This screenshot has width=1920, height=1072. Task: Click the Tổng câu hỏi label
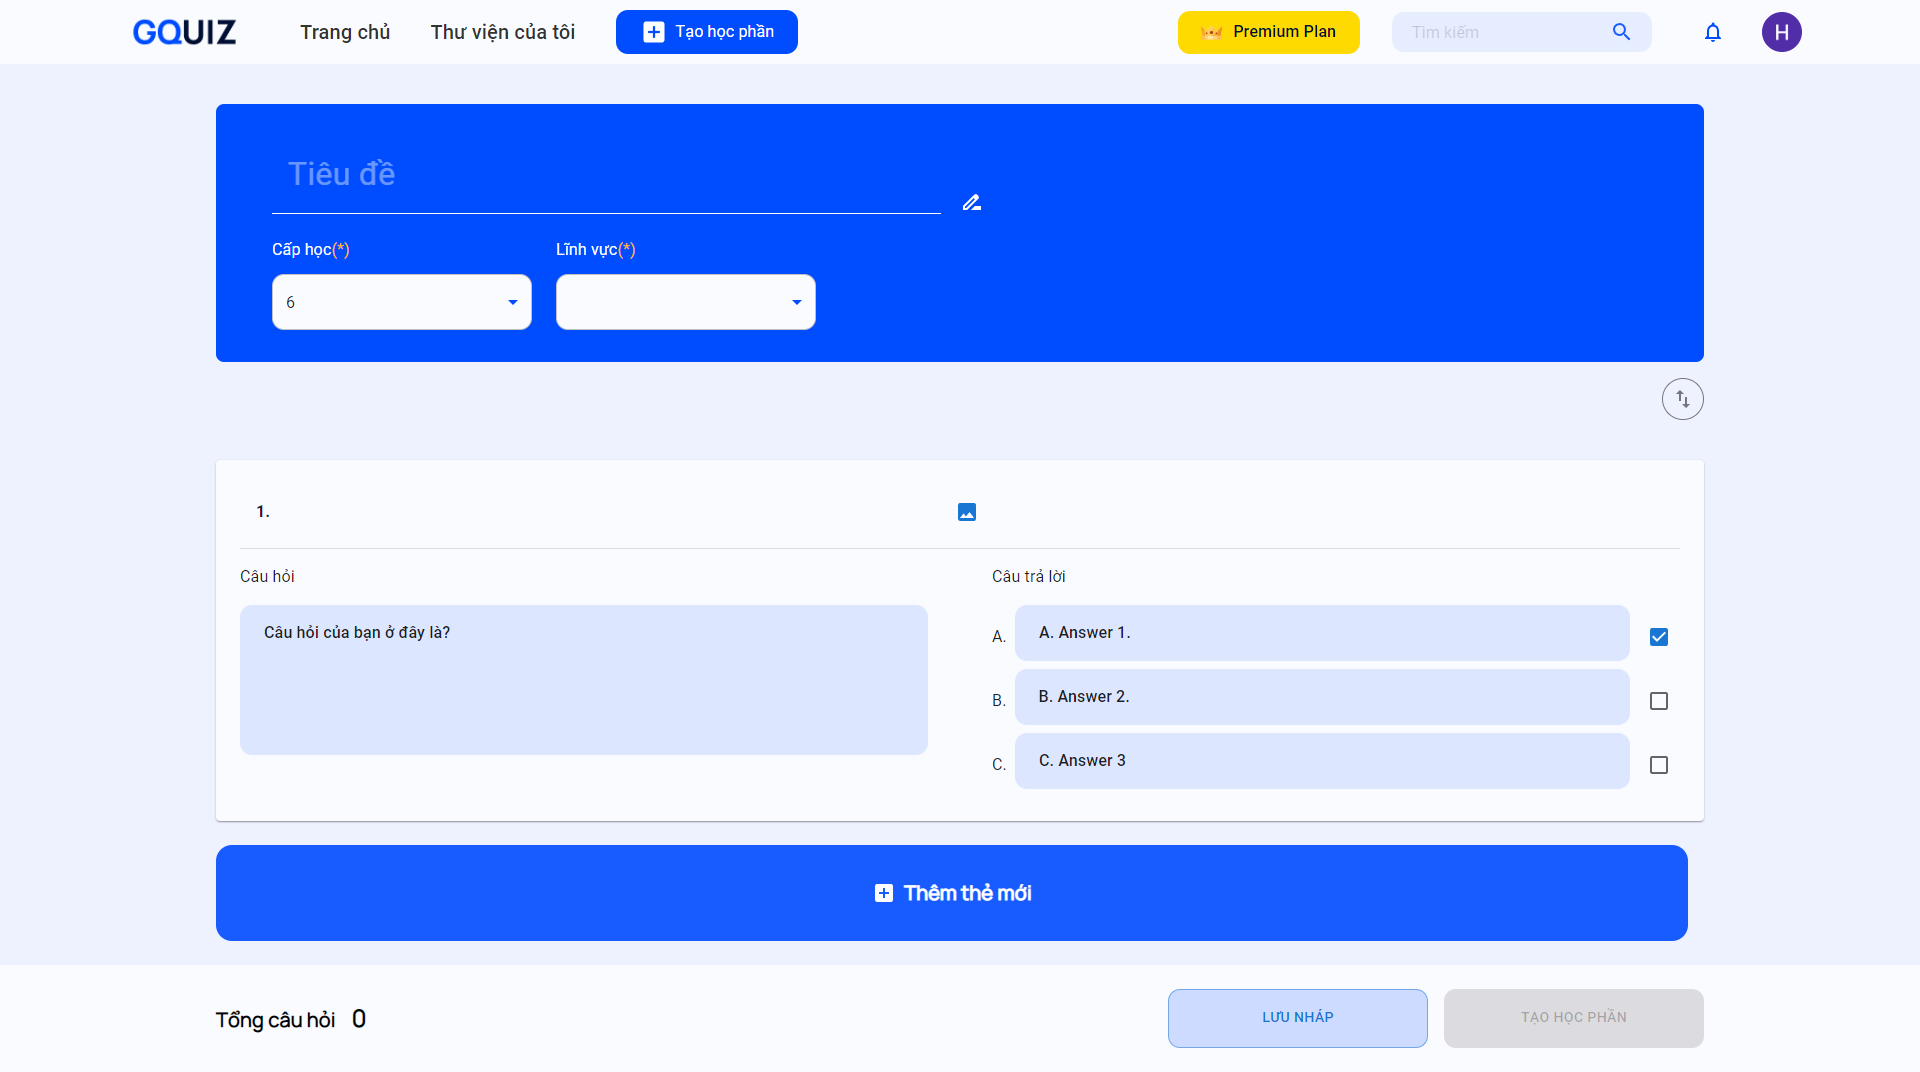click(x=275, y=1020)
